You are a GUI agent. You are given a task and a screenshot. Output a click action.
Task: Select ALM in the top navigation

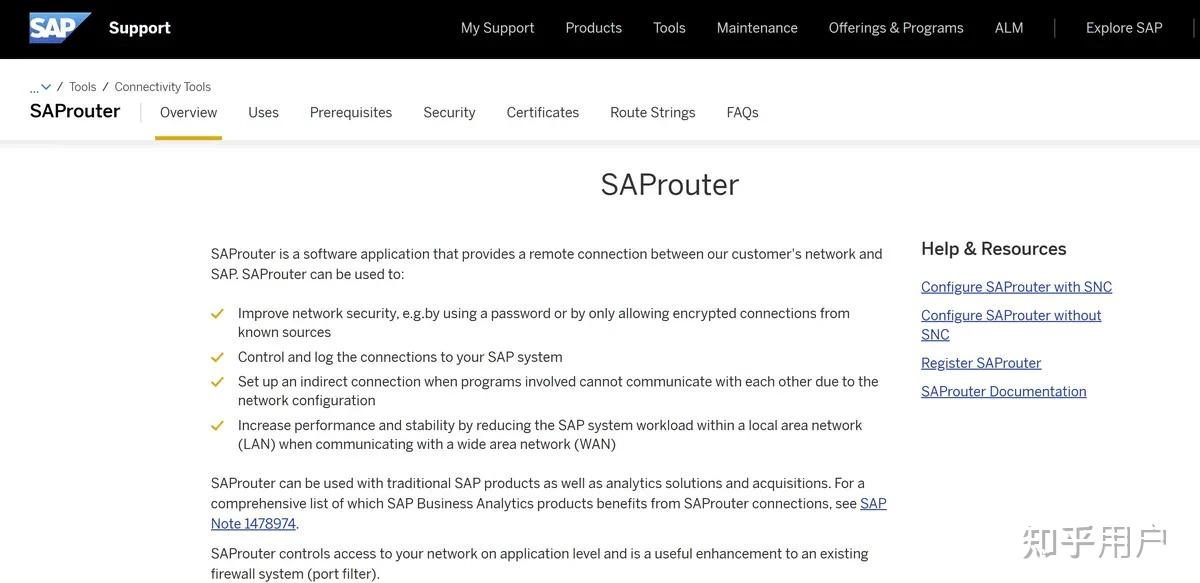pyautogui.click(x=1008, y=27)
